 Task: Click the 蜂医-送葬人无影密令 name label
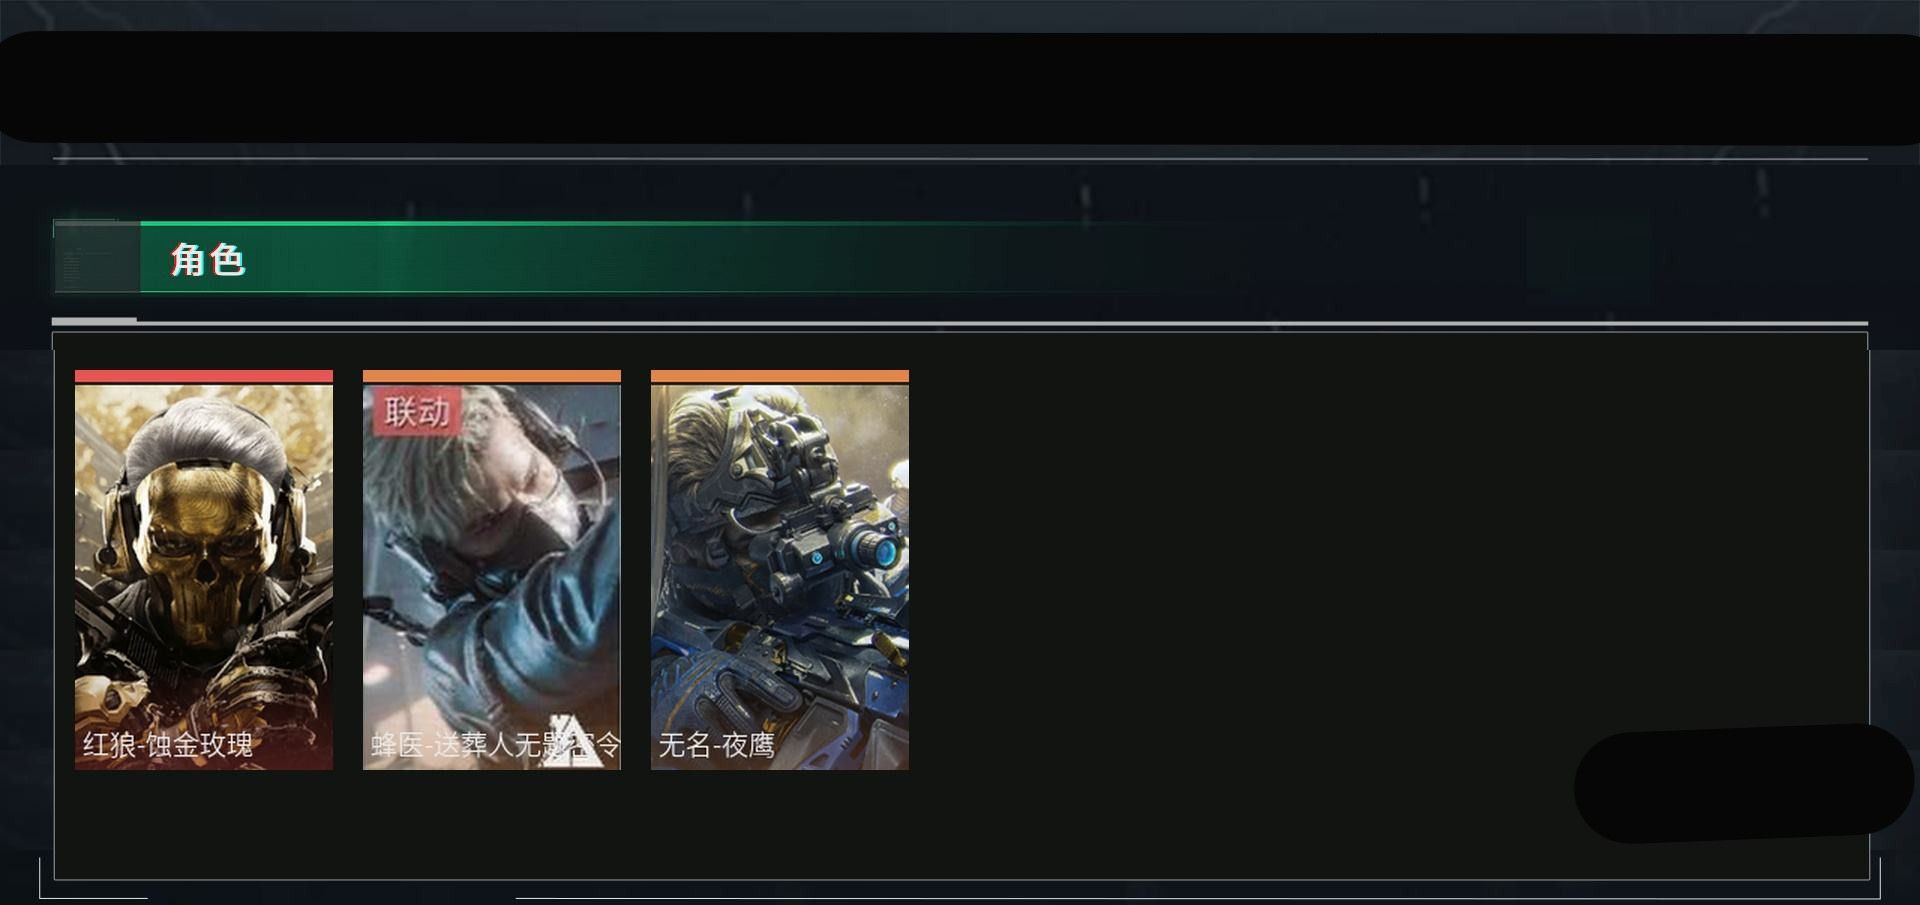495,745
